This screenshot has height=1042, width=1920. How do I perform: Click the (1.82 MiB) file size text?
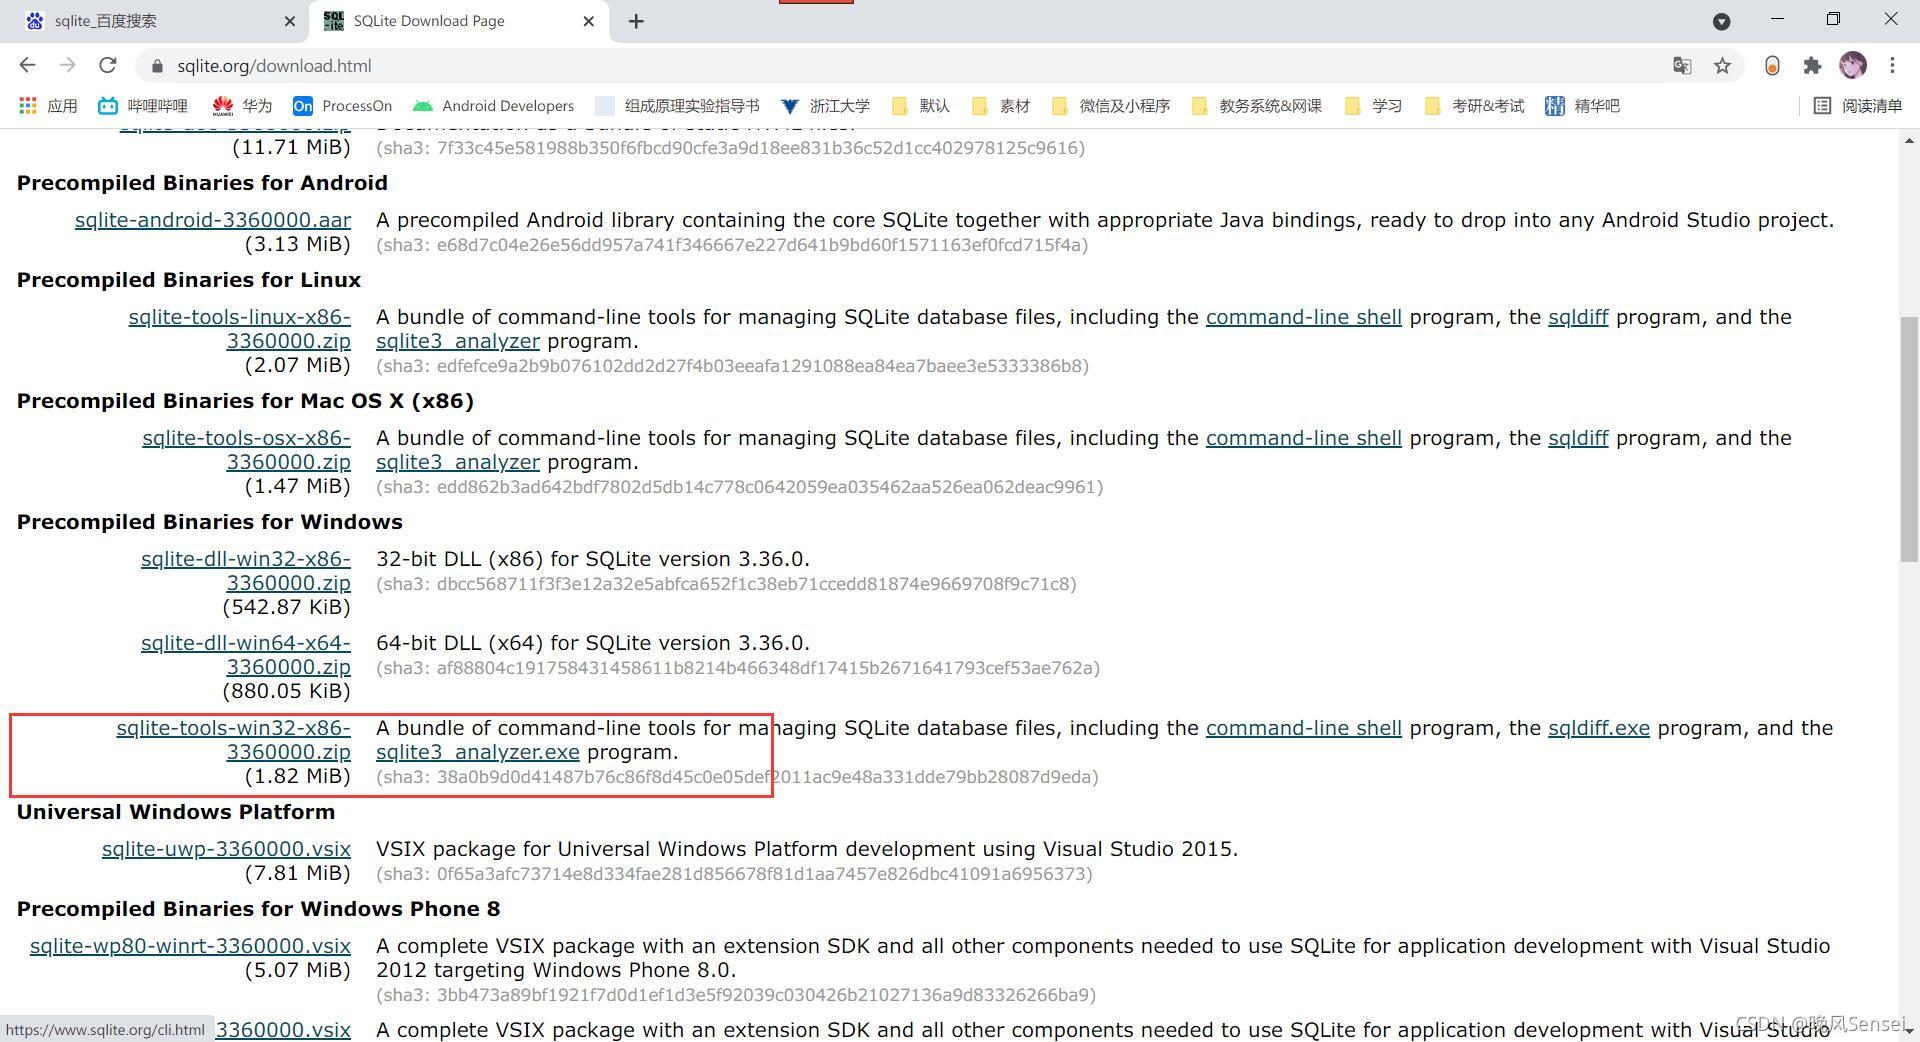(298, 776)
